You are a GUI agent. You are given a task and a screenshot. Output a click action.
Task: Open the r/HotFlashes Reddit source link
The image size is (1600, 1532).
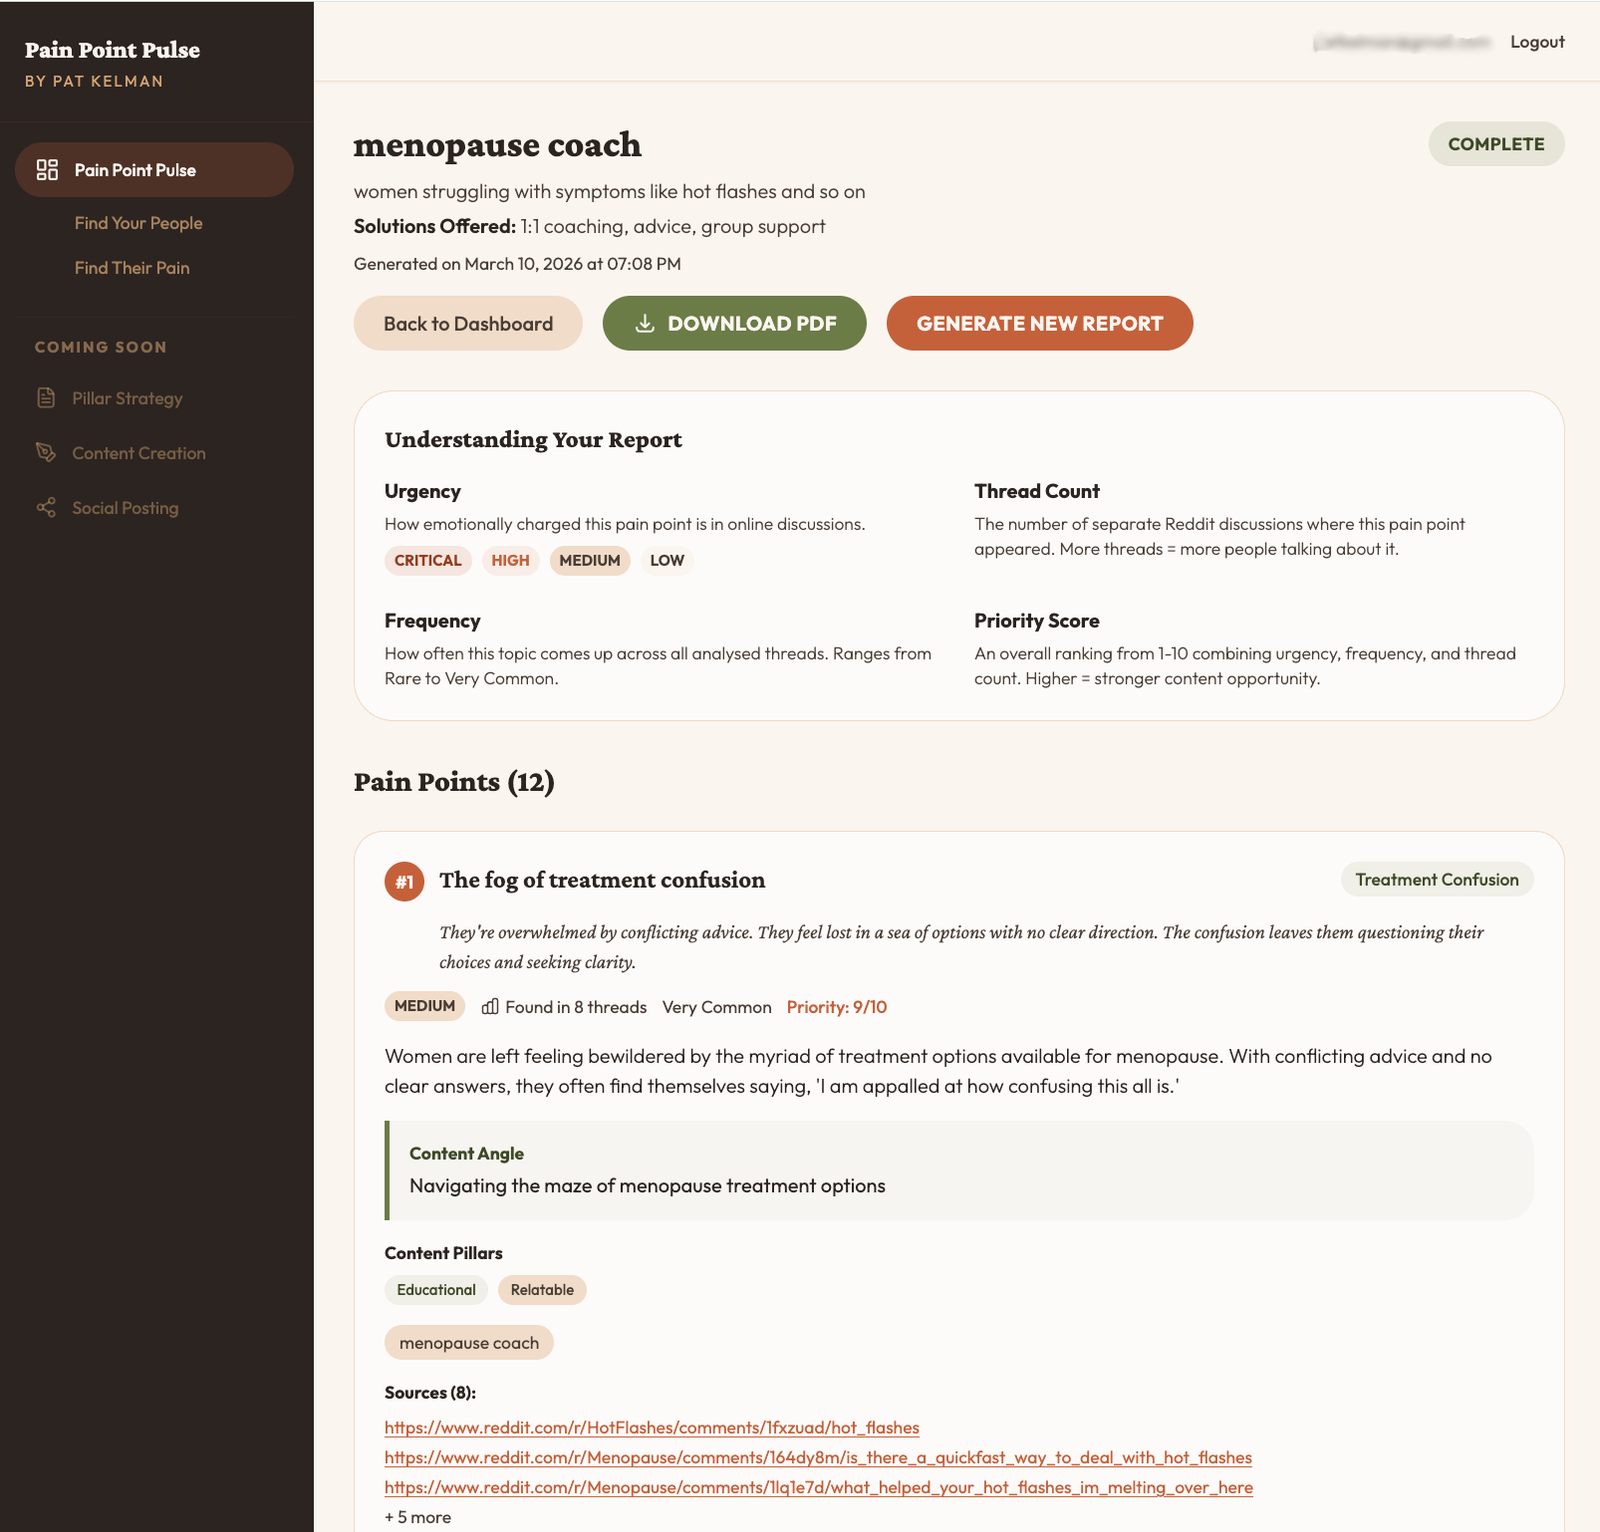pos(651,1428)
